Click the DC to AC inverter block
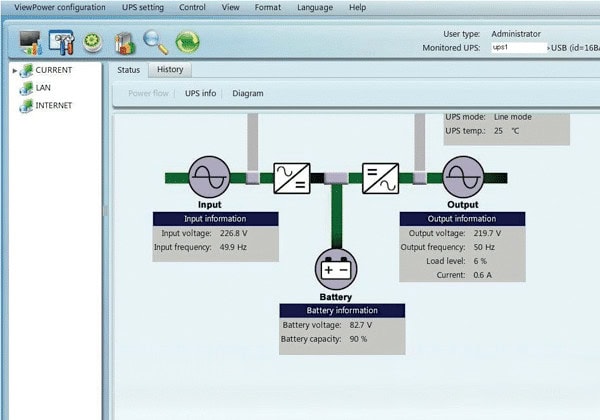Image resolution: width=600 pixels, height=420 pixels. 380,178
